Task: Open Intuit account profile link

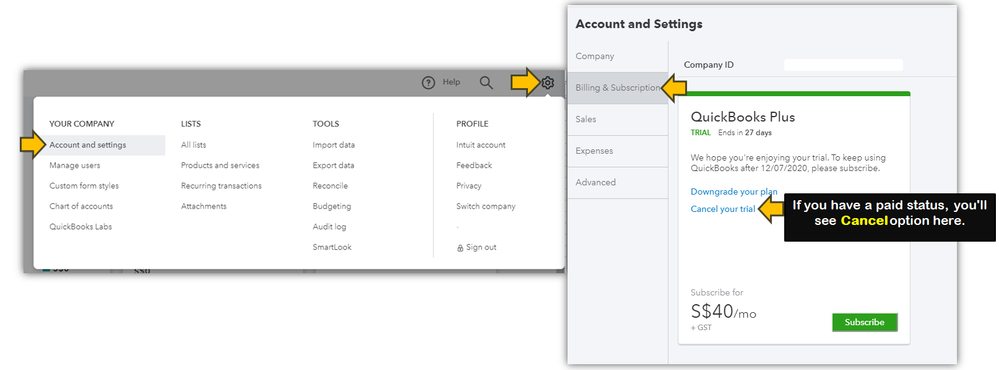Action: pyautogui.click(x=480, y=145)
